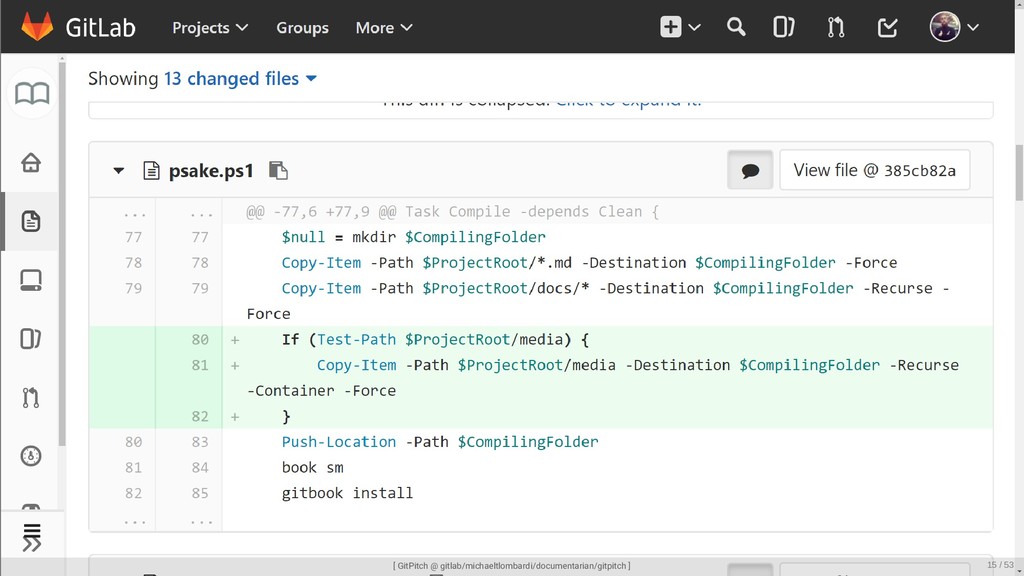Open the More menu in navbar
This screenshot has height=576, width=1024.
pyautogui.click(x=384, y=27)
